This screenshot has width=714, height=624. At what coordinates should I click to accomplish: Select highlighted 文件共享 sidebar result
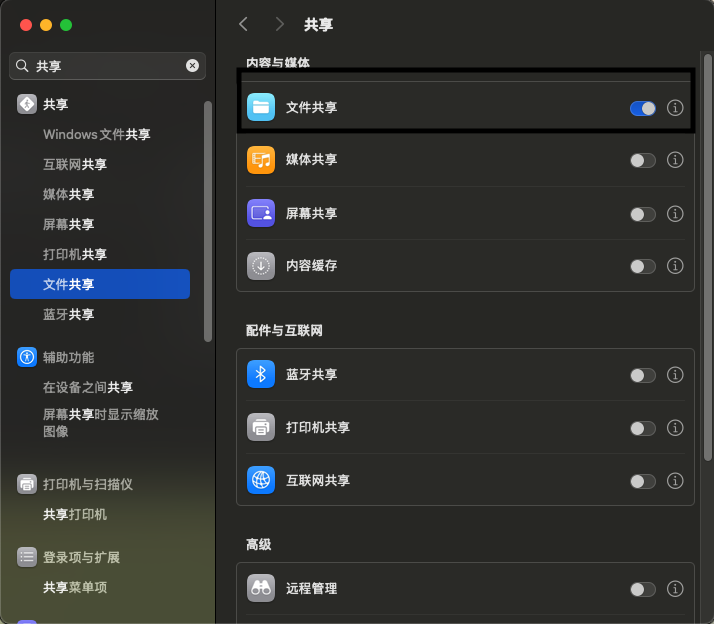[100, 284]
